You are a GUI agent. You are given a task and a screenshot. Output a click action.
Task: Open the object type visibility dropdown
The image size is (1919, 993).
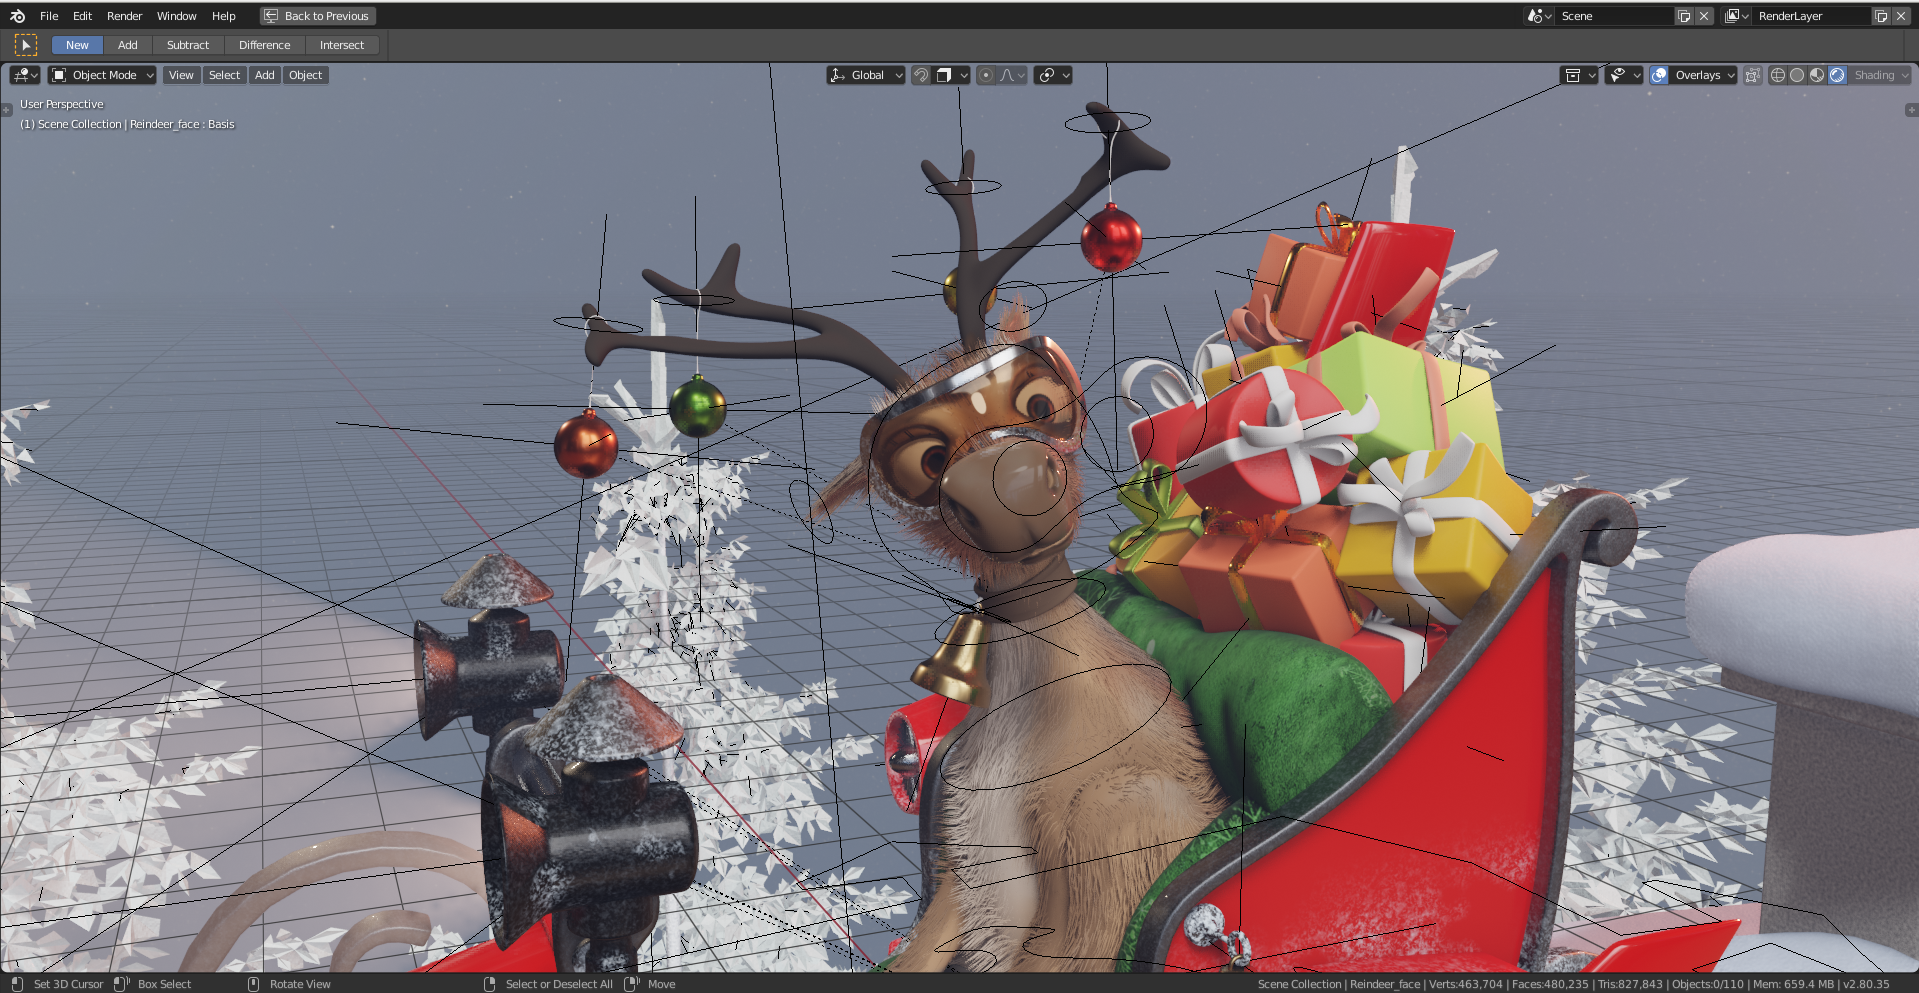click(1580, 75)
